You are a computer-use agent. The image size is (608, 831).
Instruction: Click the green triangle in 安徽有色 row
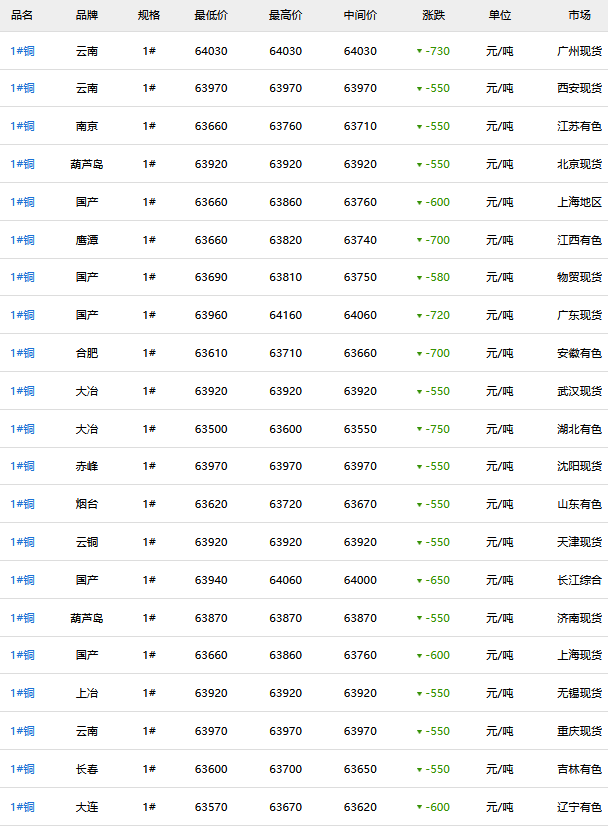pyautogui.click(x=419, y=354)
